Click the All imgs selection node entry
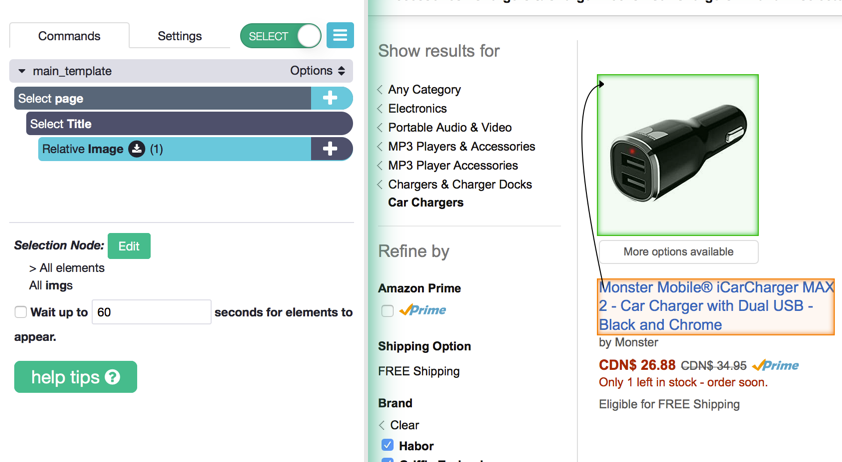This screenshot has width=842, height=462. pos(51,285)
